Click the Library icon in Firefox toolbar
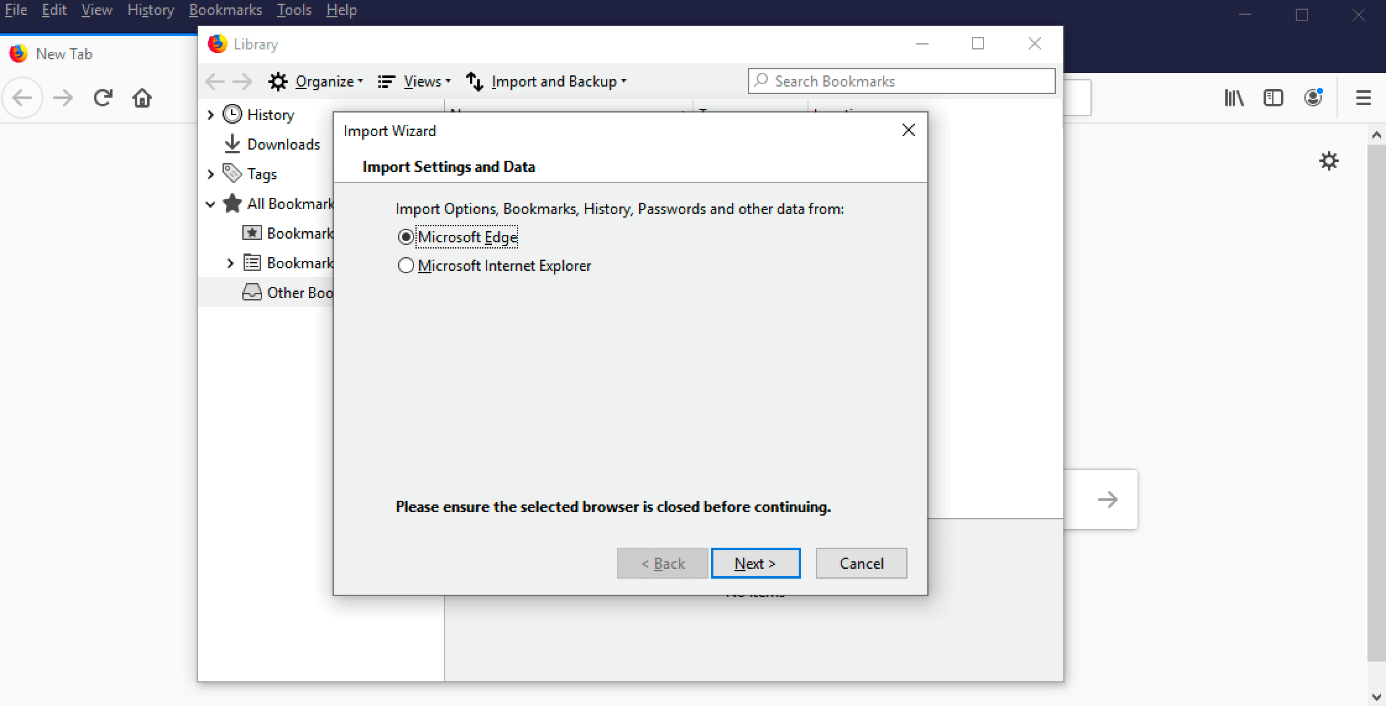 [1233, 97]
